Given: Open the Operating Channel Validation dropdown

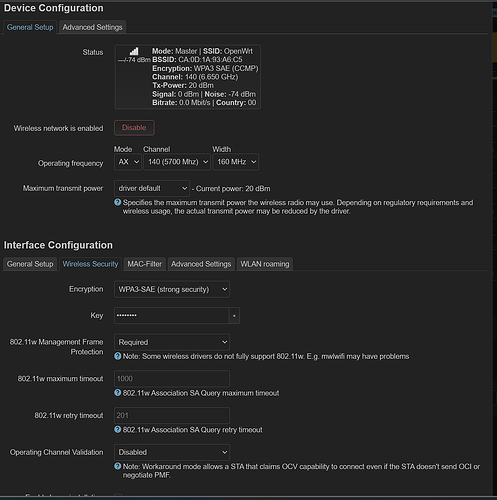Looking at the screenshot, I should click(x=172, y=452).
